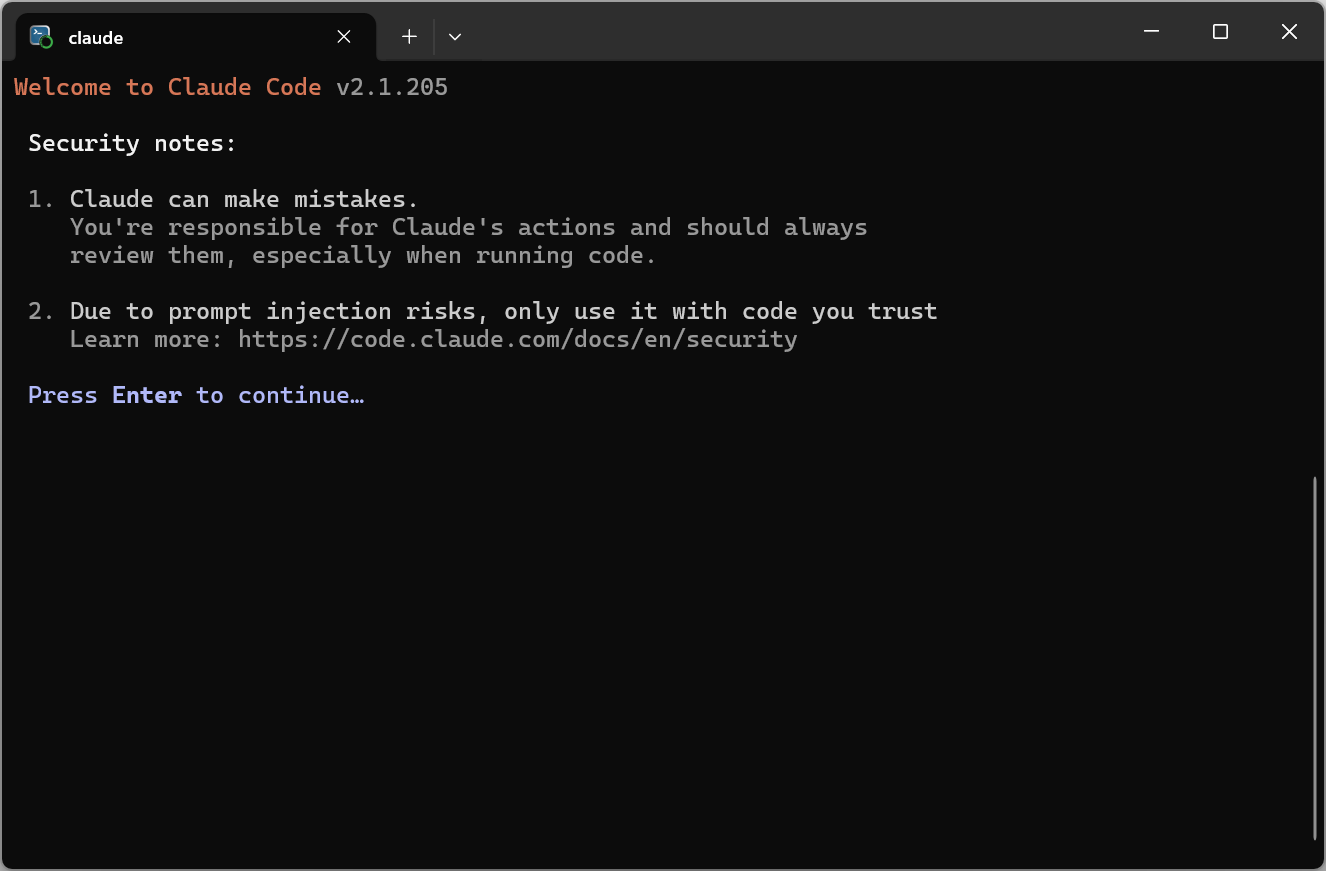Maximize the terminal window
This screenshot has width=1326, height=871.
(1220, 32)
